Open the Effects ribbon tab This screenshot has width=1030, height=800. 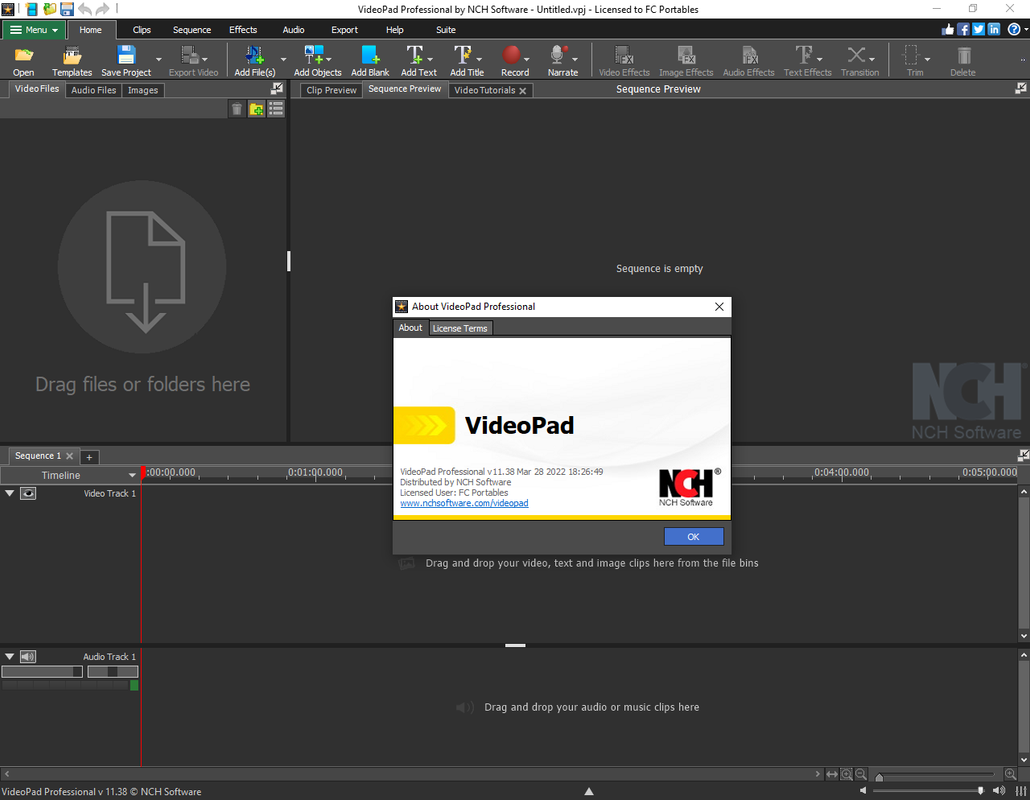tap(243, 30)
